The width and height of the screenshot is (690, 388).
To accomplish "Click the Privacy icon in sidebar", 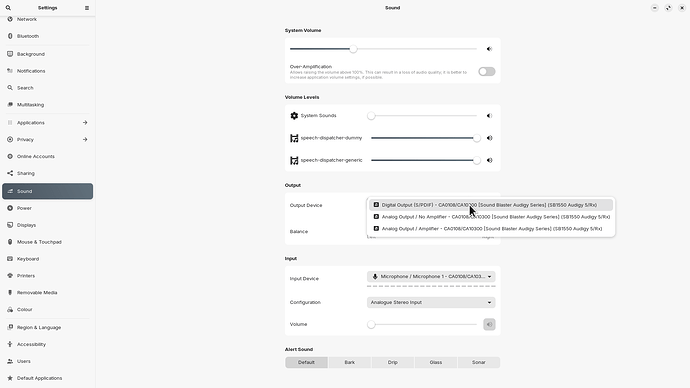I will 10,139.
